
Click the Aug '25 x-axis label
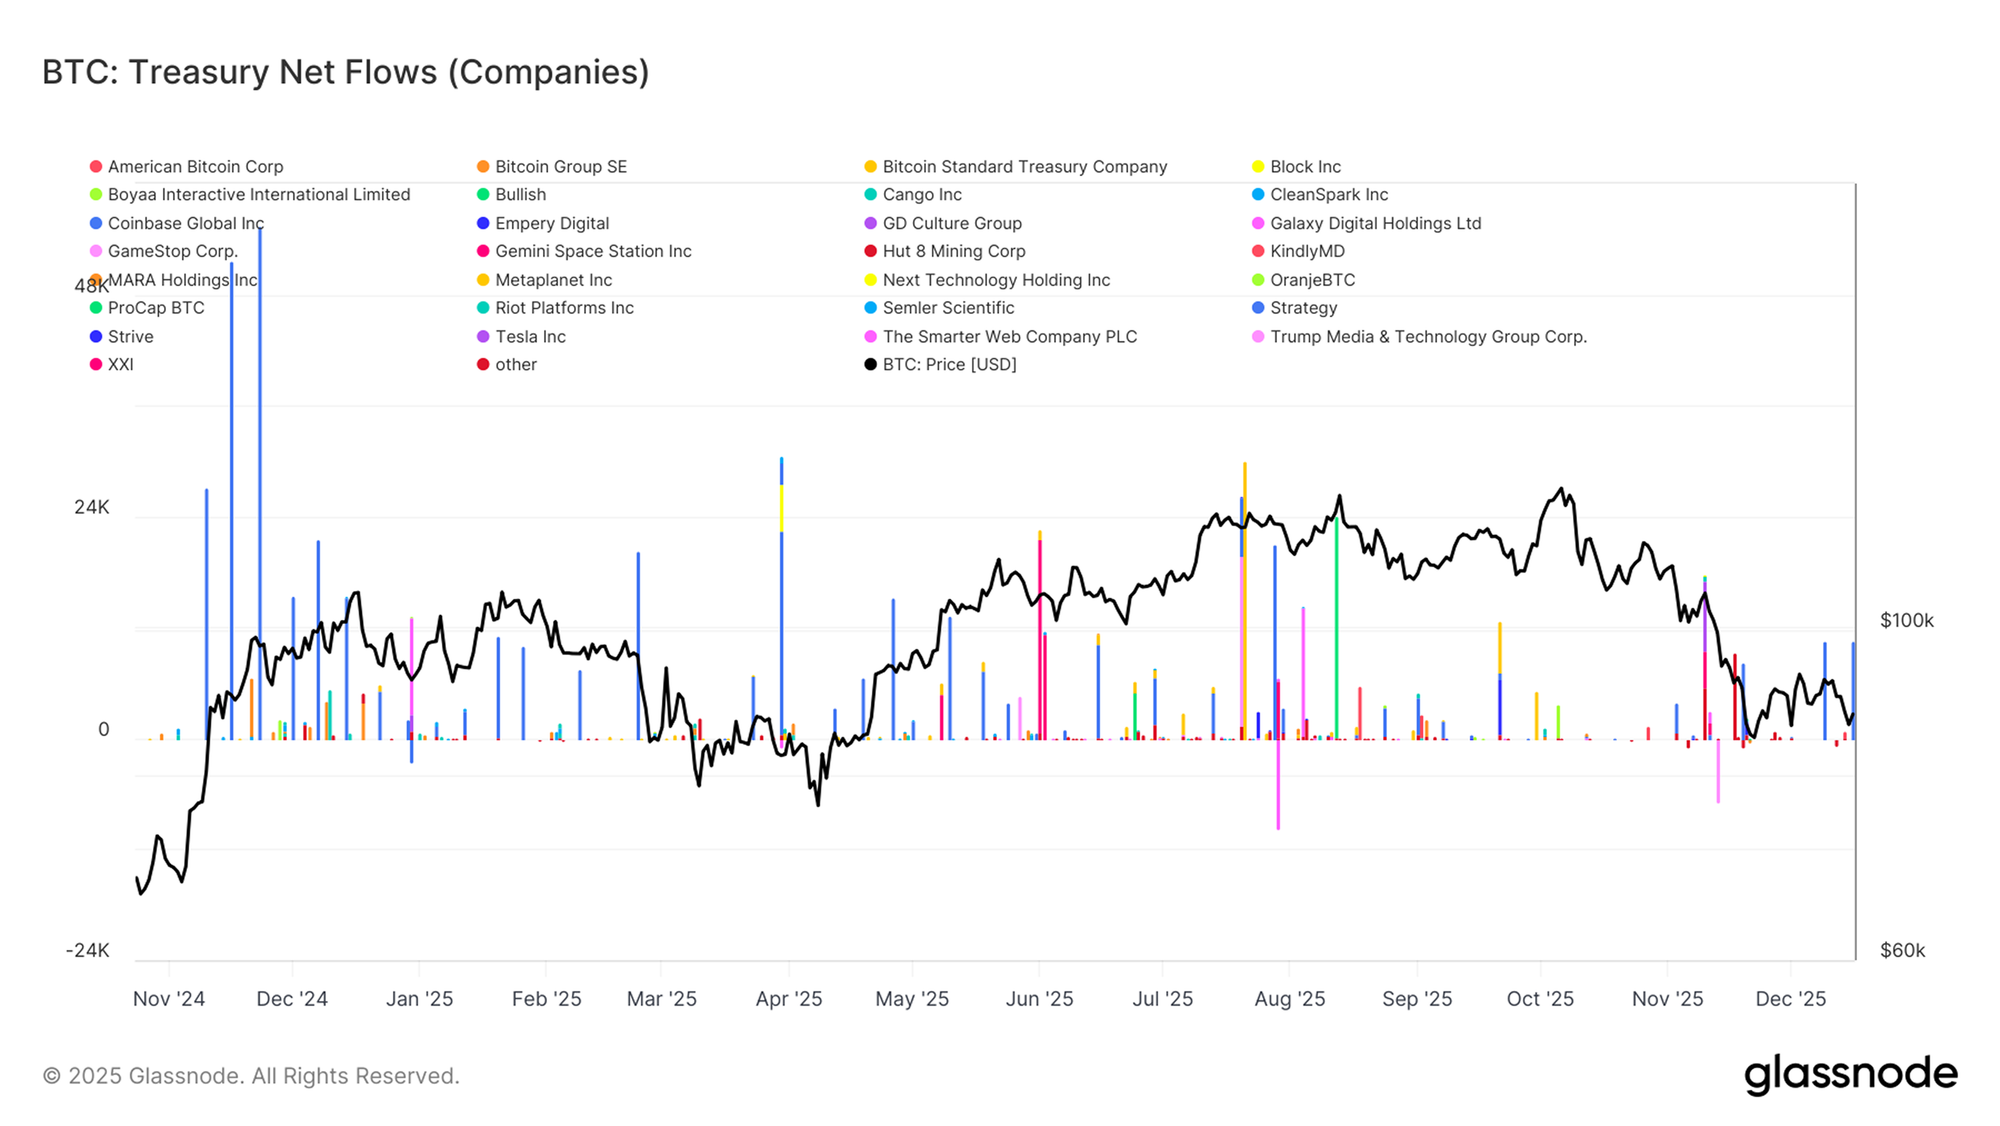1289,999
